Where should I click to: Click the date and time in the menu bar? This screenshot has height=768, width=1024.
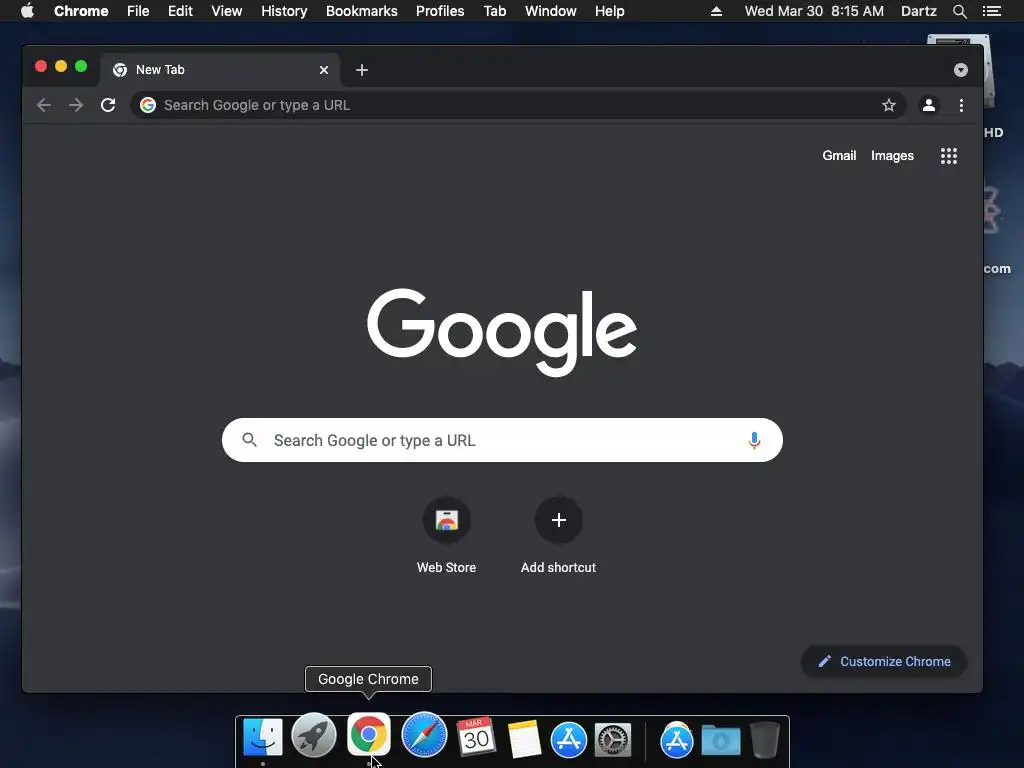814,11
